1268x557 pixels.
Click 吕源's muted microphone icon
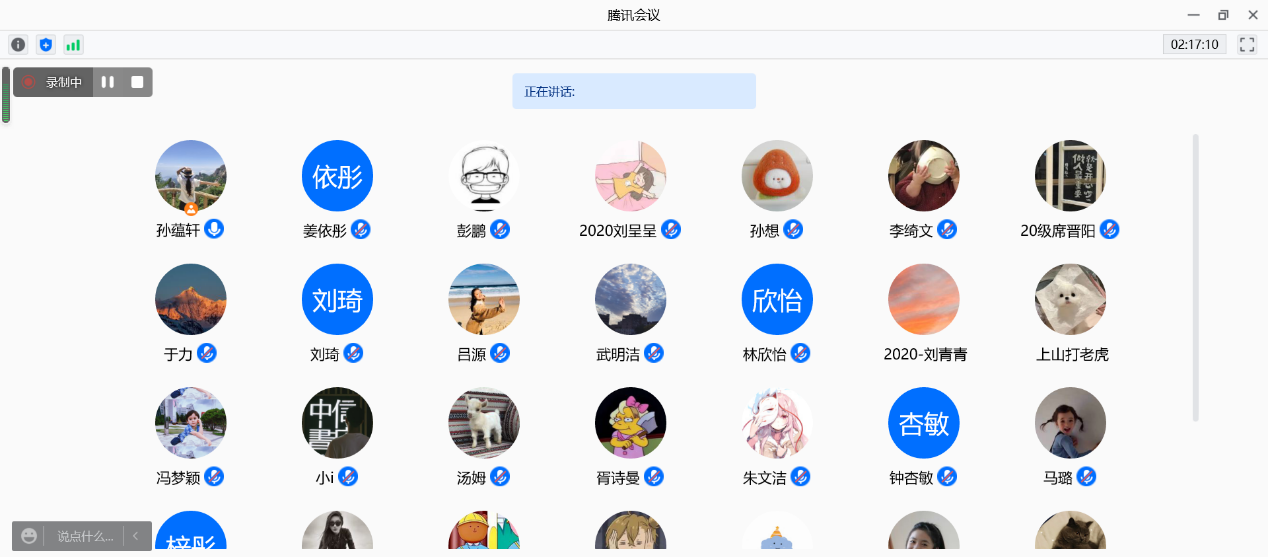coord(500,353)
